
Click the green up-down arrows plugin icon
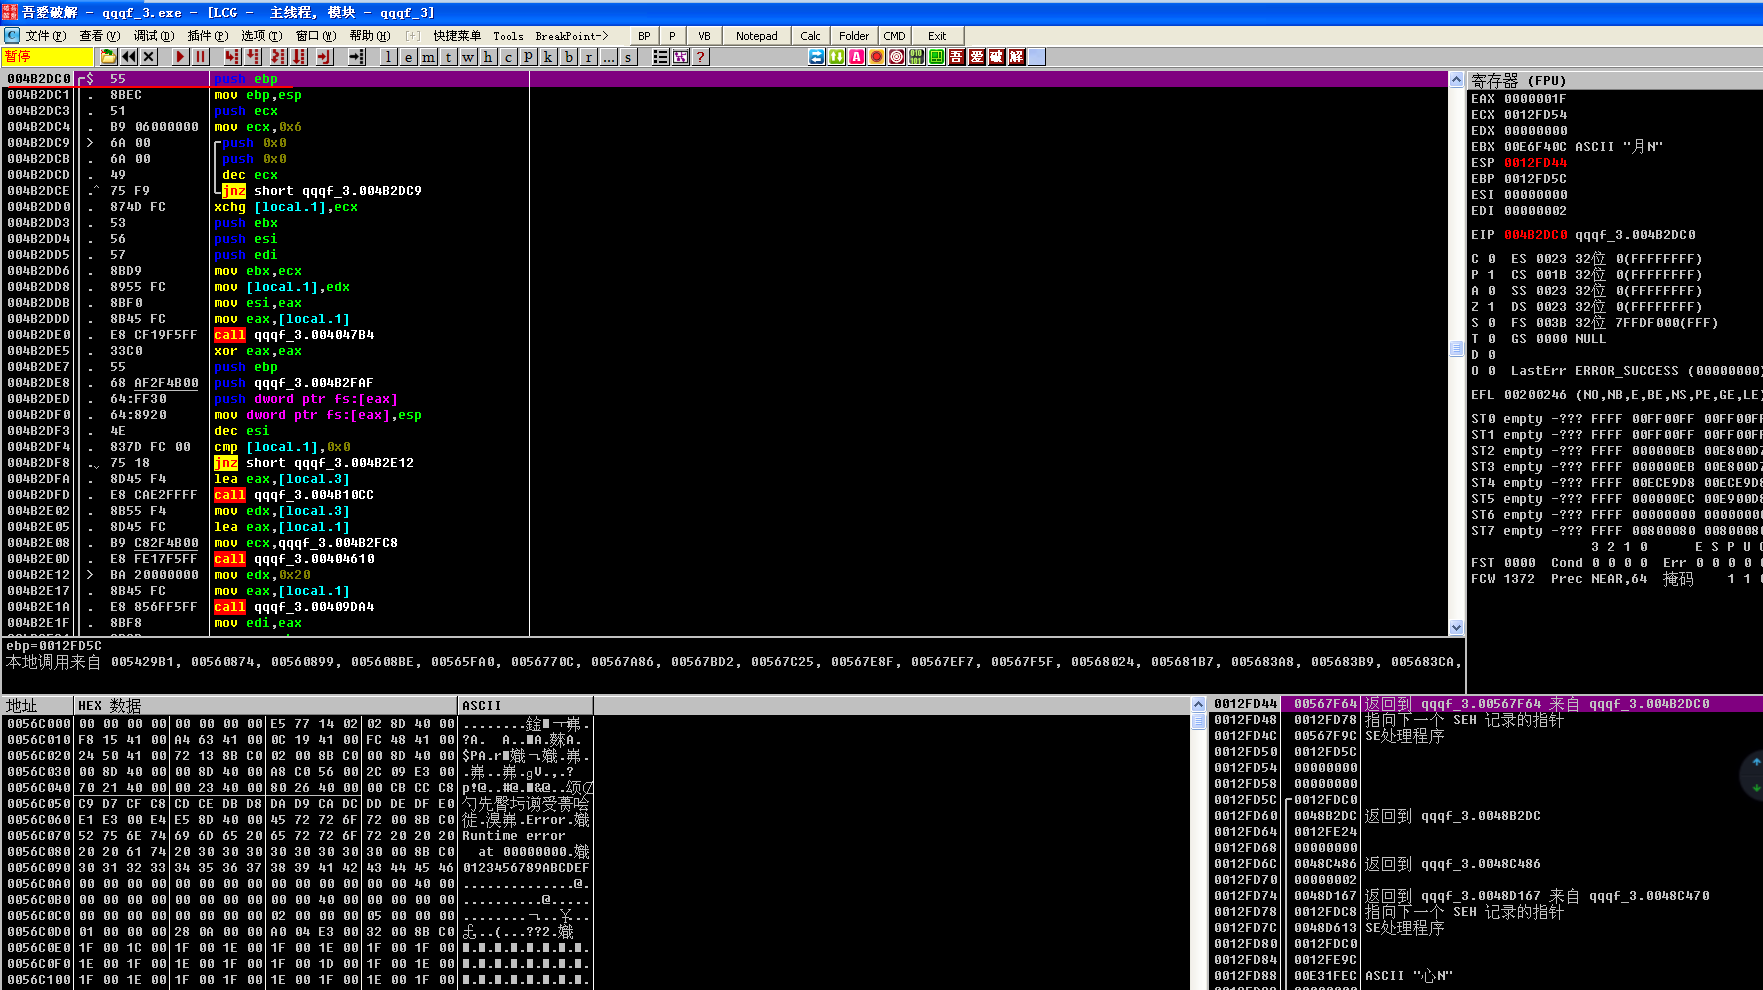[837, 57]
